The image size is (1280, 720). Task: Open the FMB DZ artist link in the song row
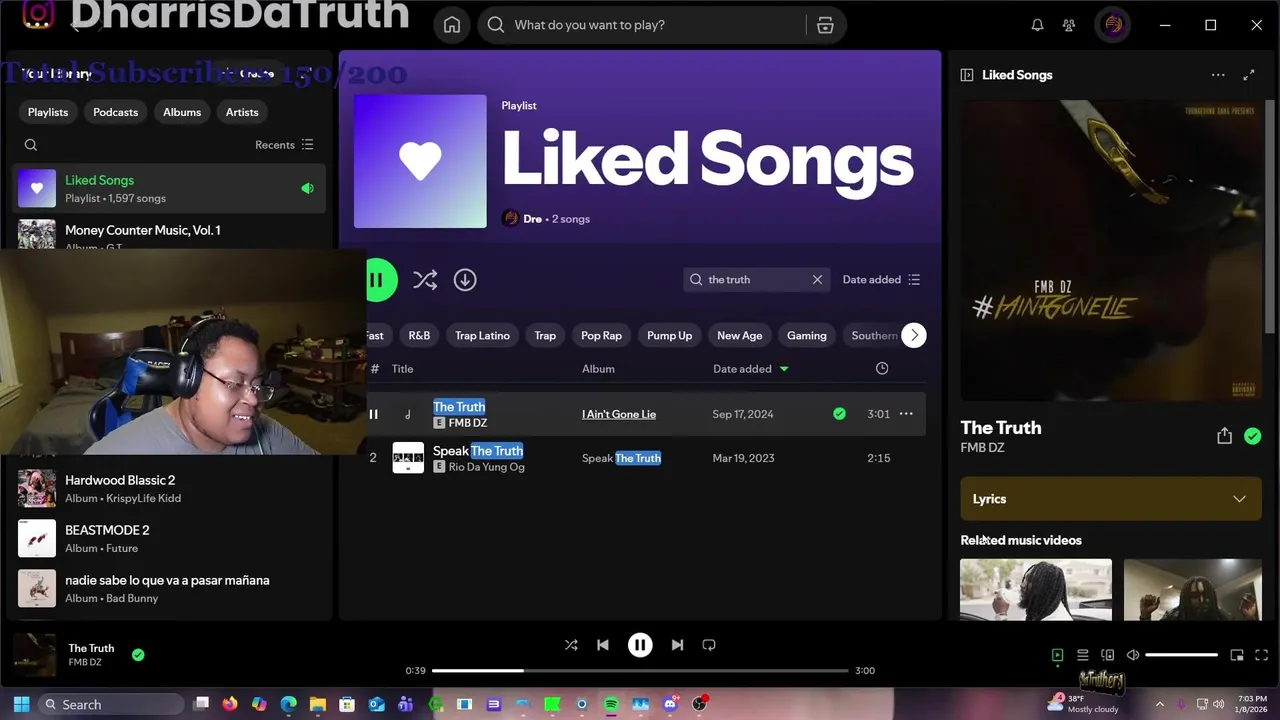coord(468,423)
